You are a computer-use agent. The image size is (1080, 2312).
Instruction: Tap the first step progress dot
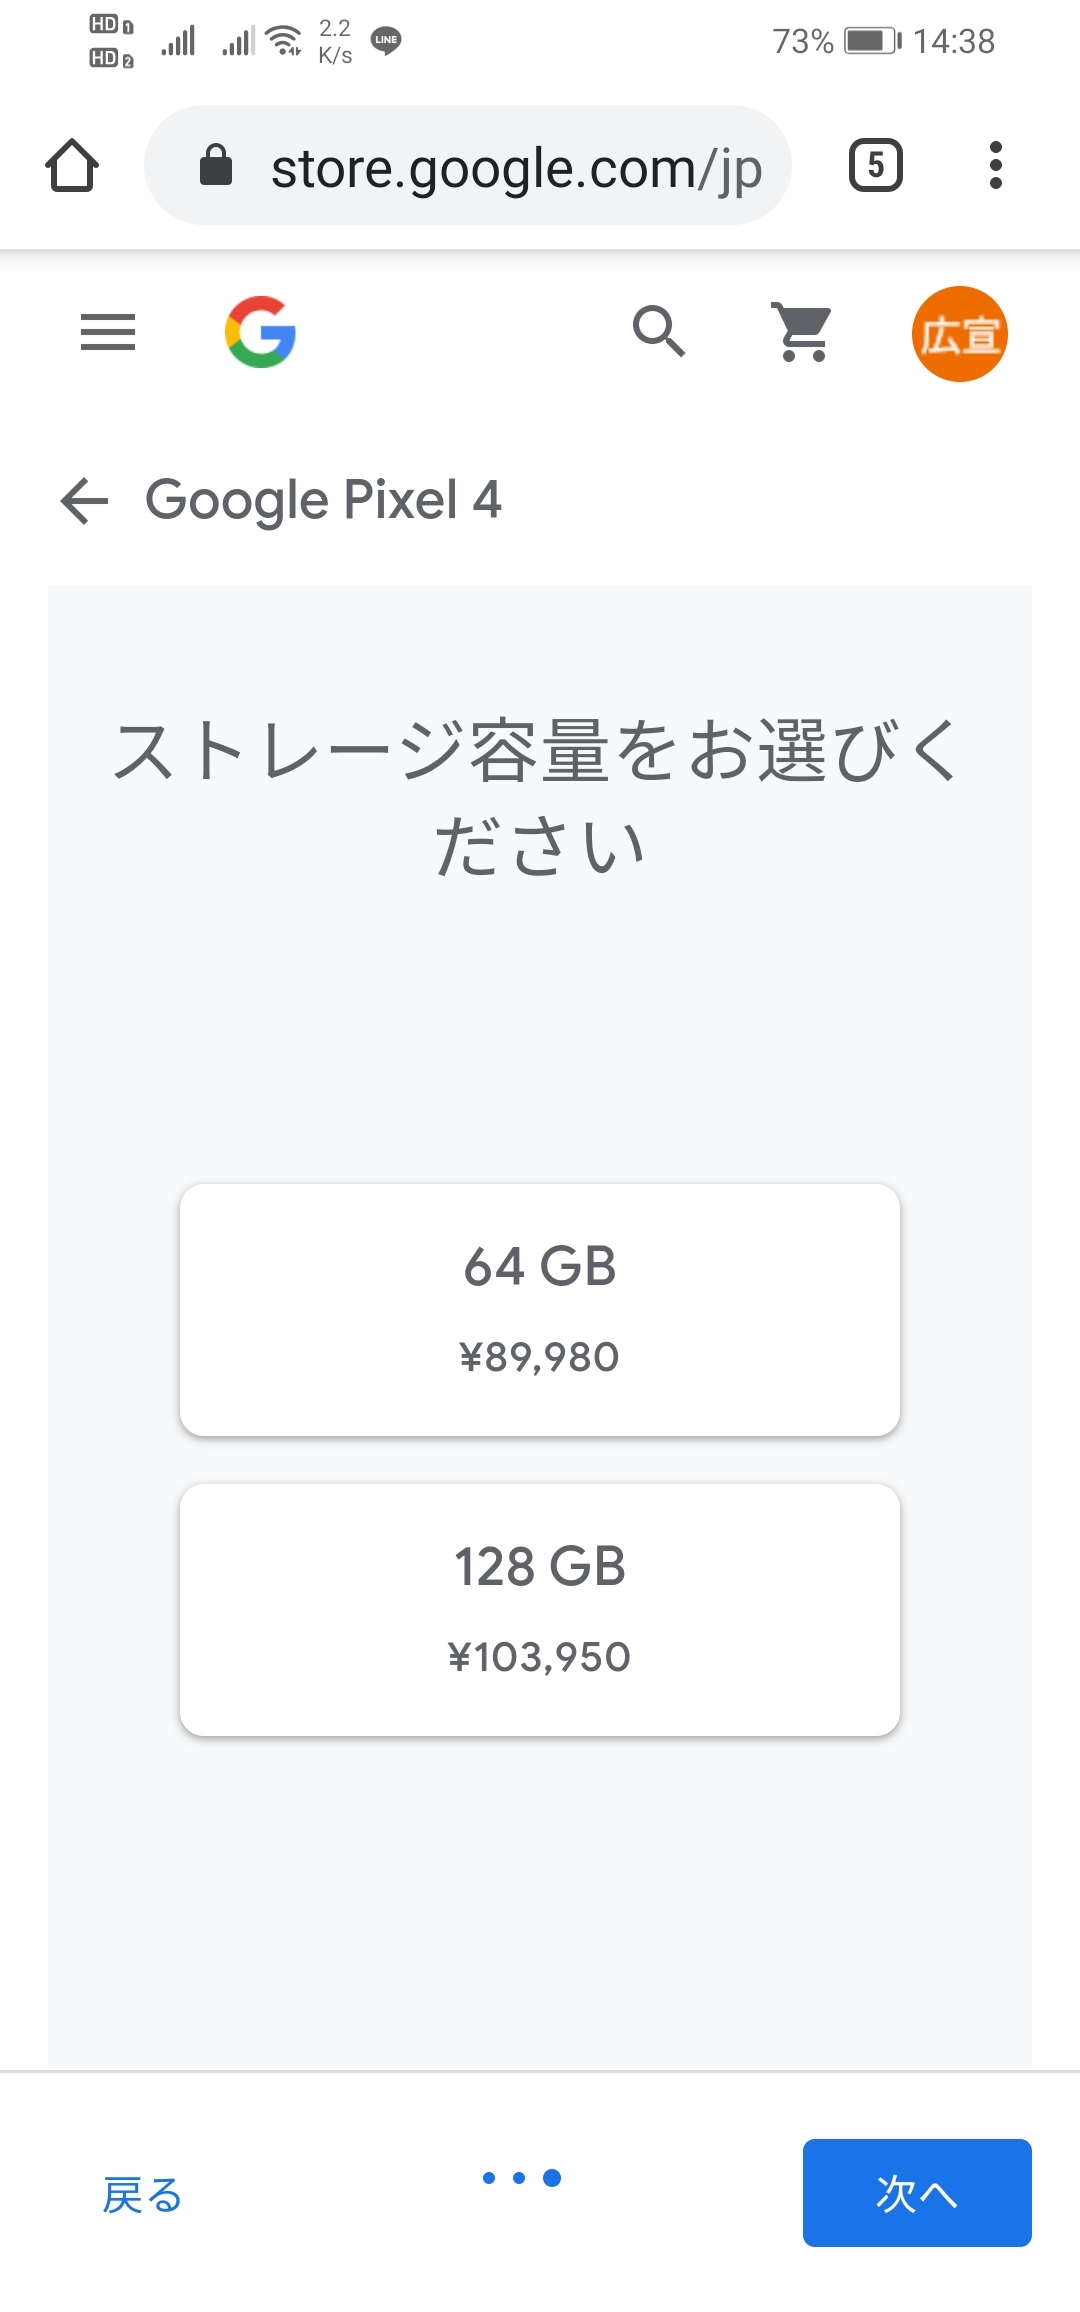[489, 2178]
